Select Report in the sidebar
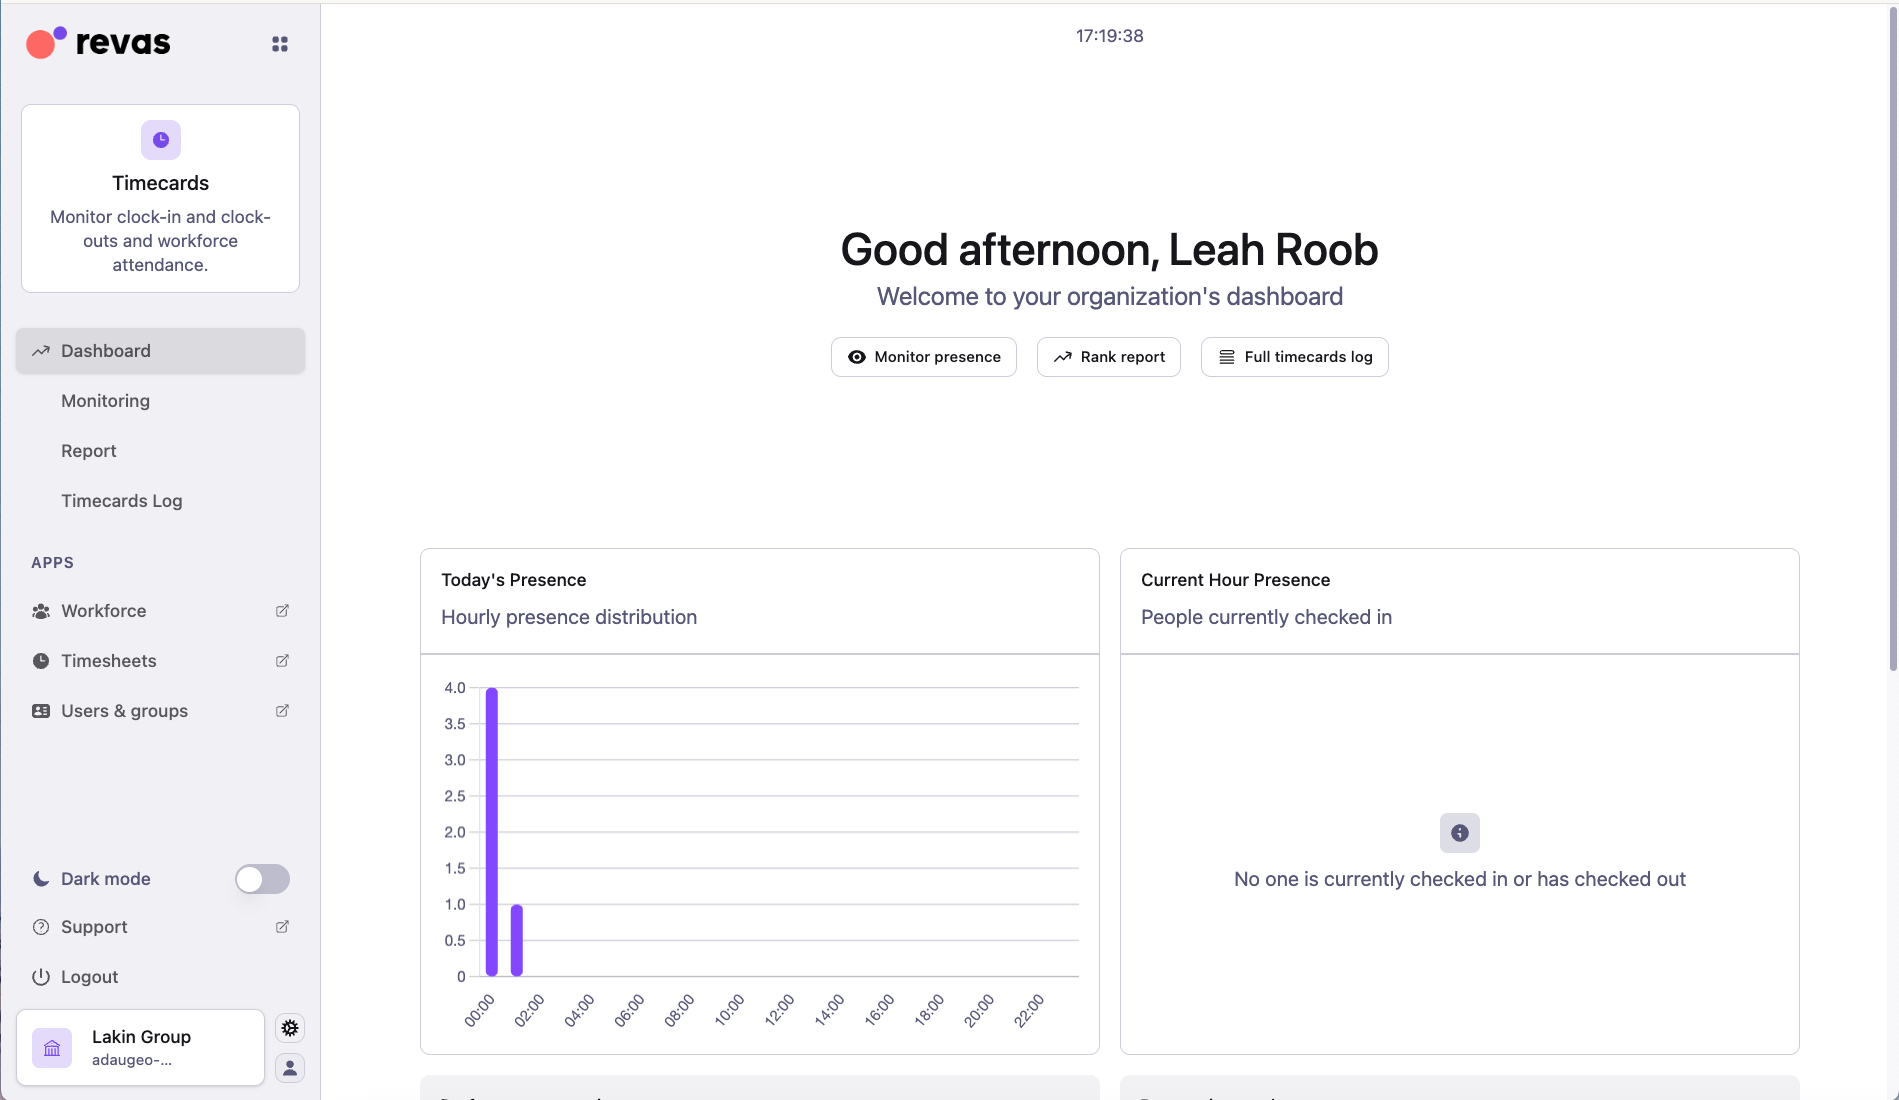This screenshot has width=1899, height=1100. click(88, 450)
